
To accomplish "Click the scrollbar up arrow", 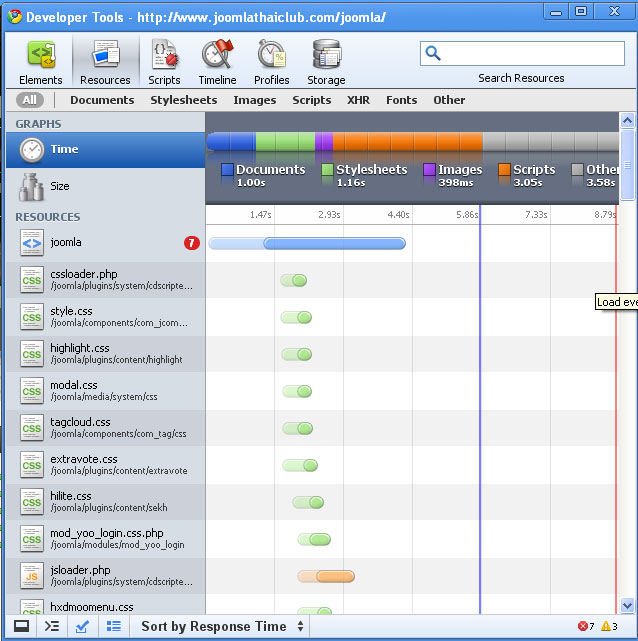I will pyautogui.click(x=627, y=121).
